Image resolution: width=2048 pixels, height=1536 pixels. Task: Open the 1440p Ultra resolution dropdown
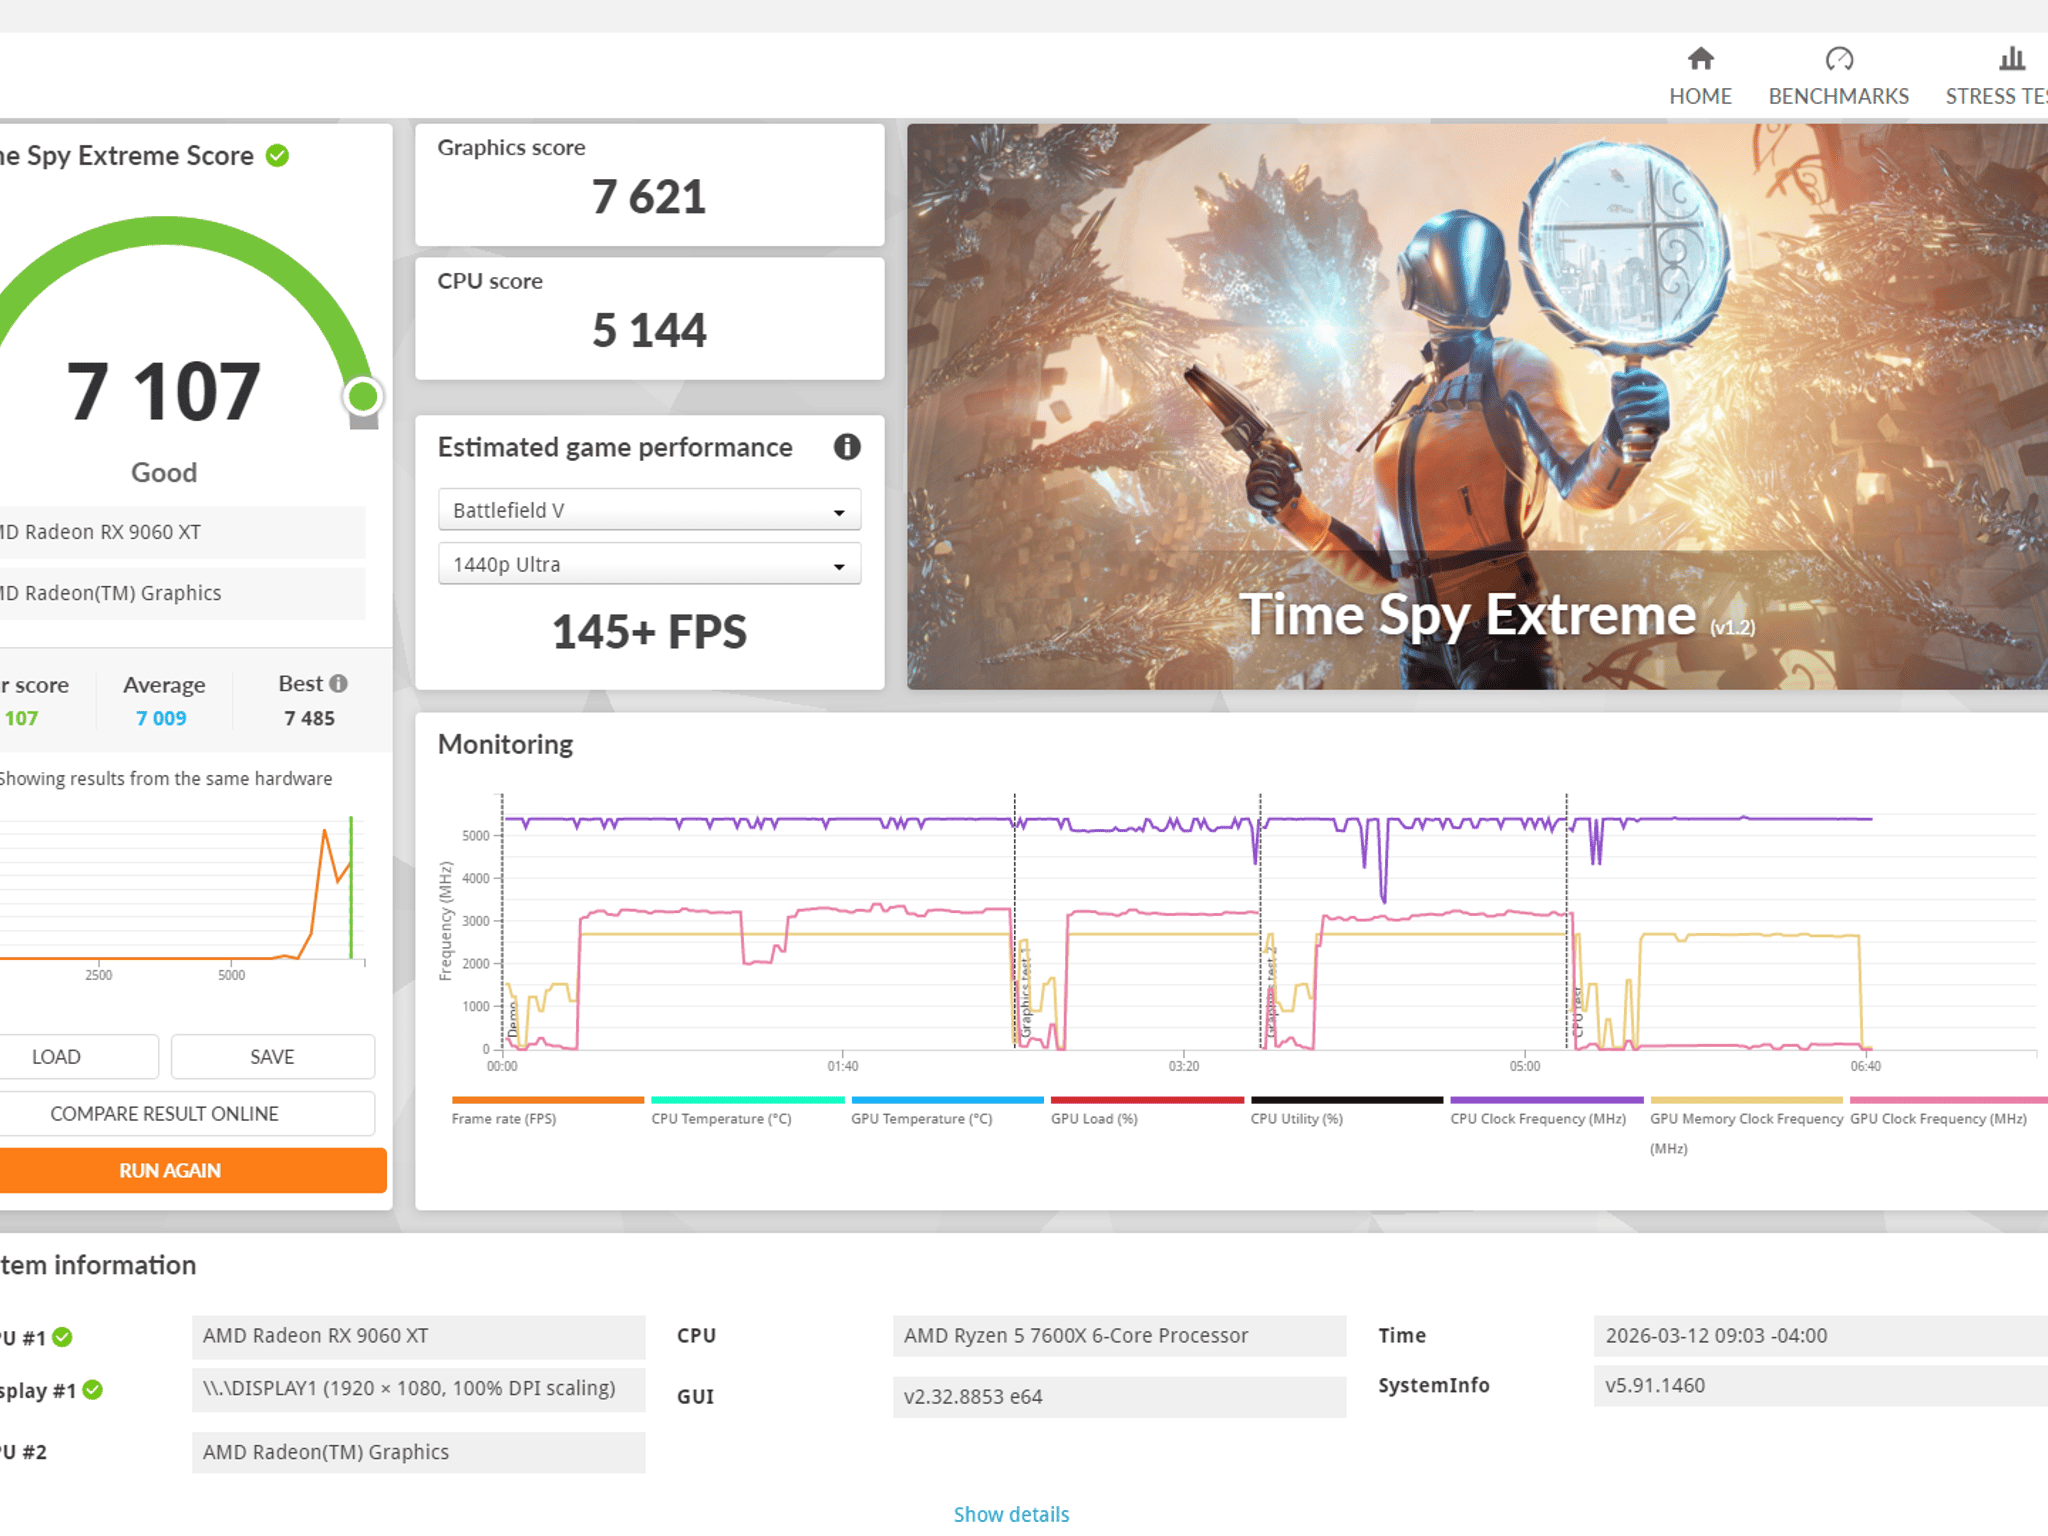click(x=649, y=564)
